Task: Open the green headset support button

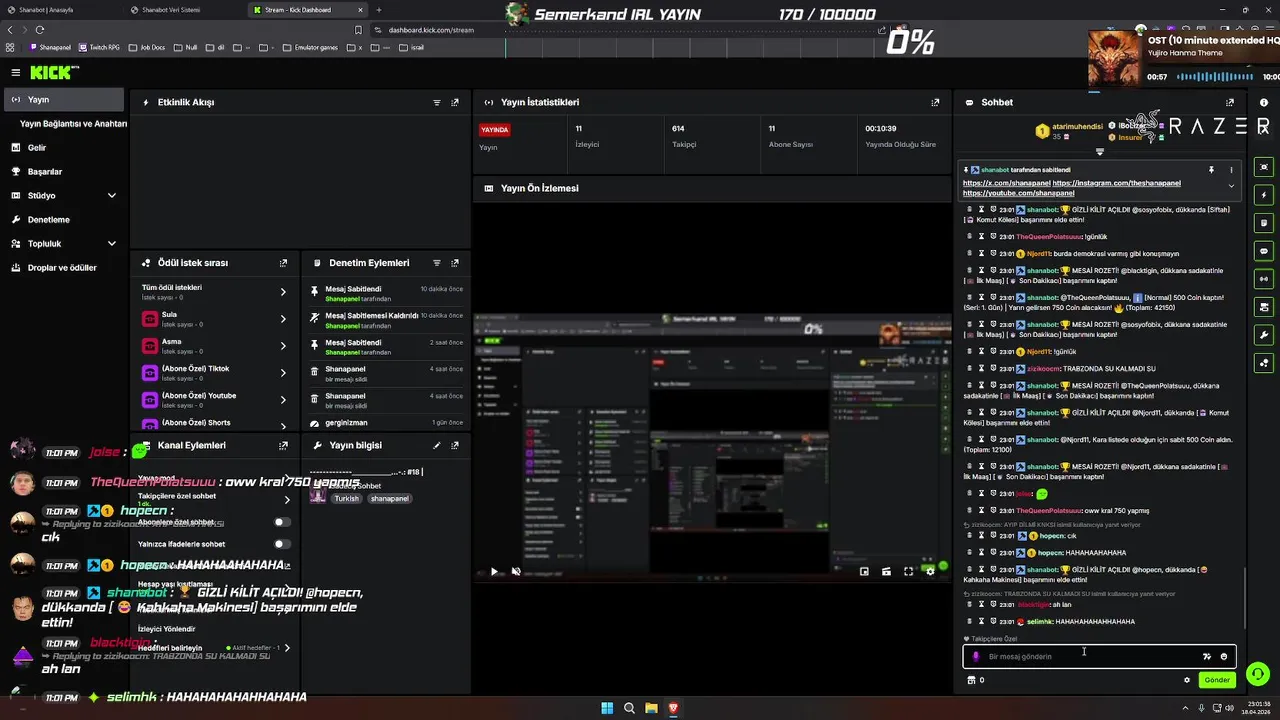Action: 1258,674
